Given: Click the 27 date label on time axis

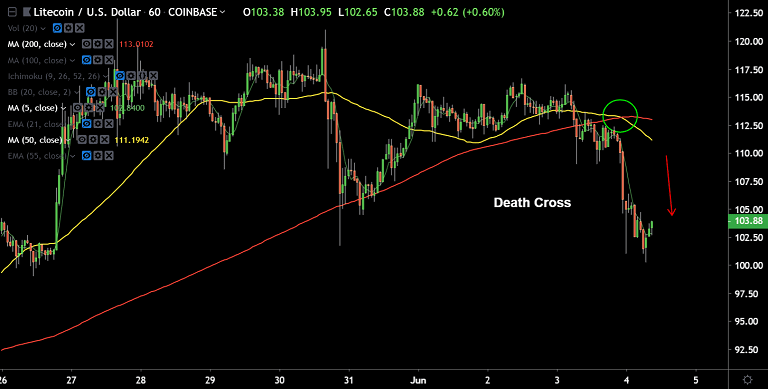Looking at the screenshot, I should 71,380.
